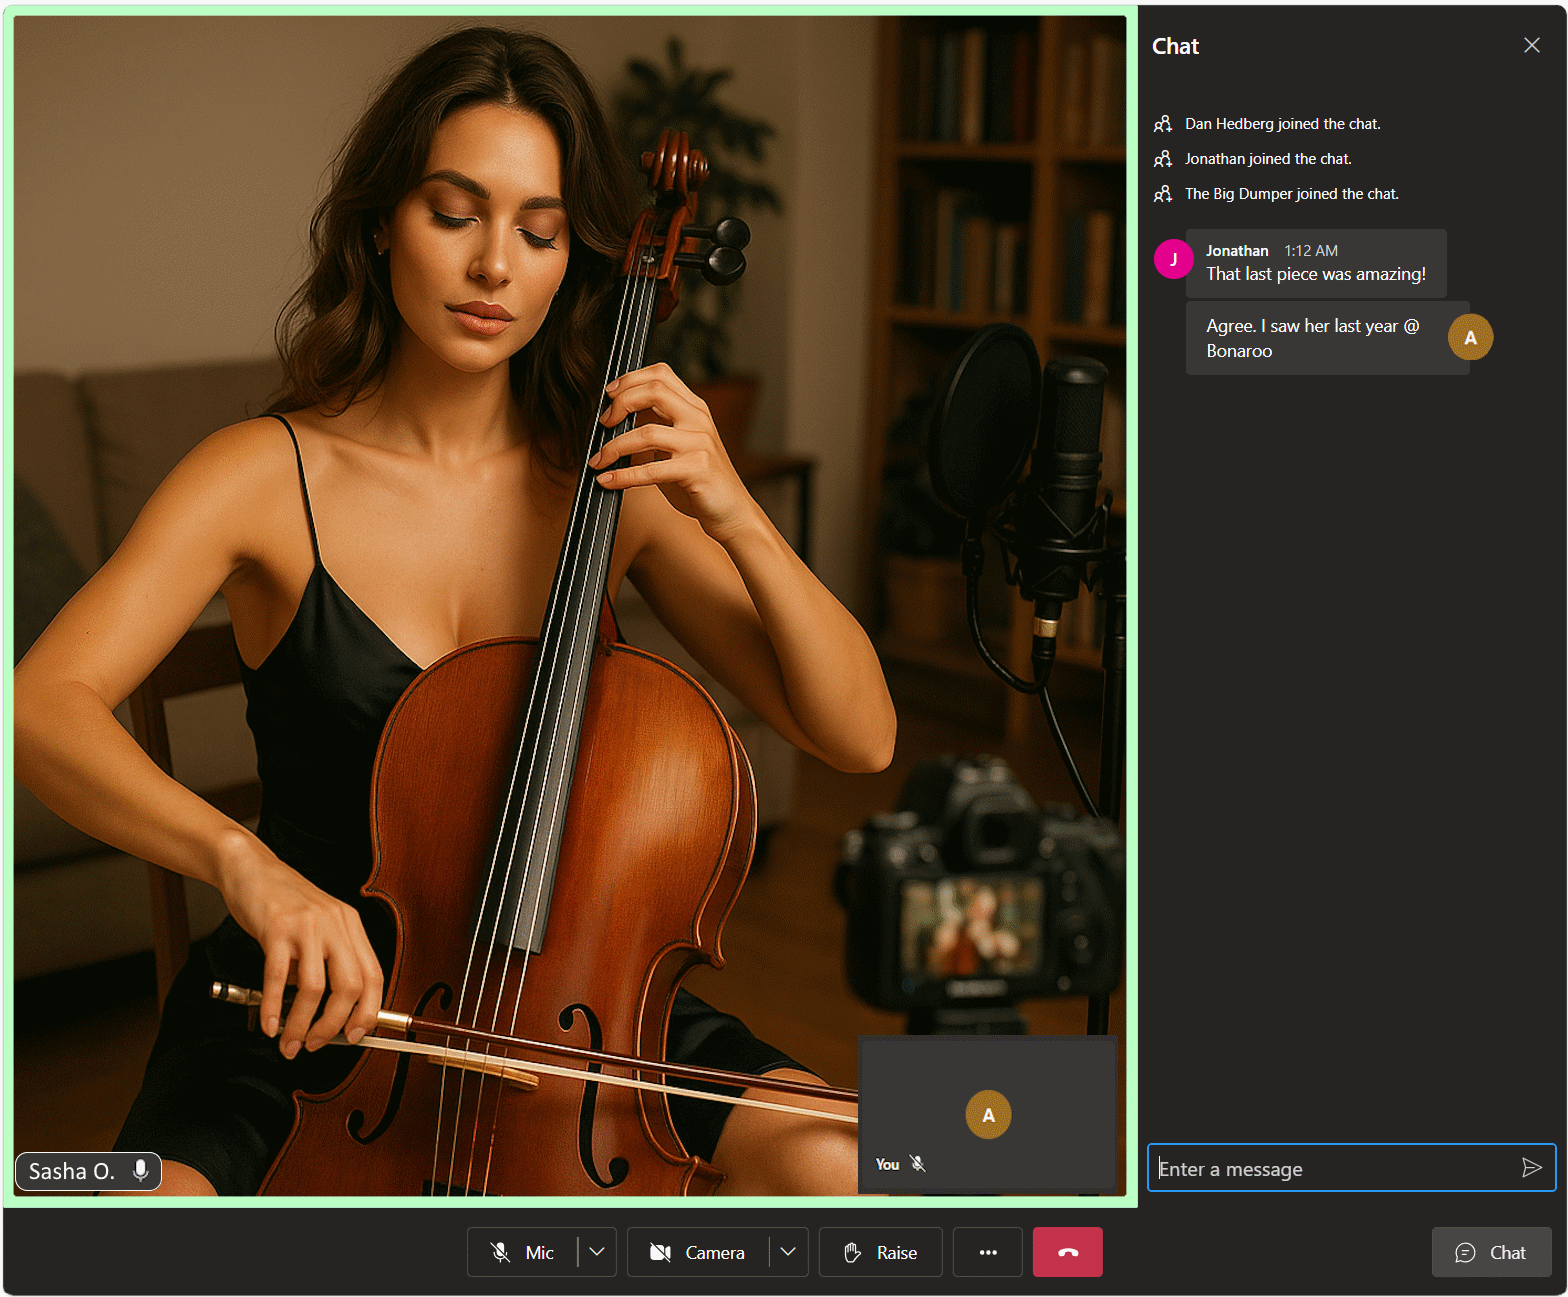
Task: Open the more options ellipsis menu
Action: pyautogui.click(x=988, y=1252)
